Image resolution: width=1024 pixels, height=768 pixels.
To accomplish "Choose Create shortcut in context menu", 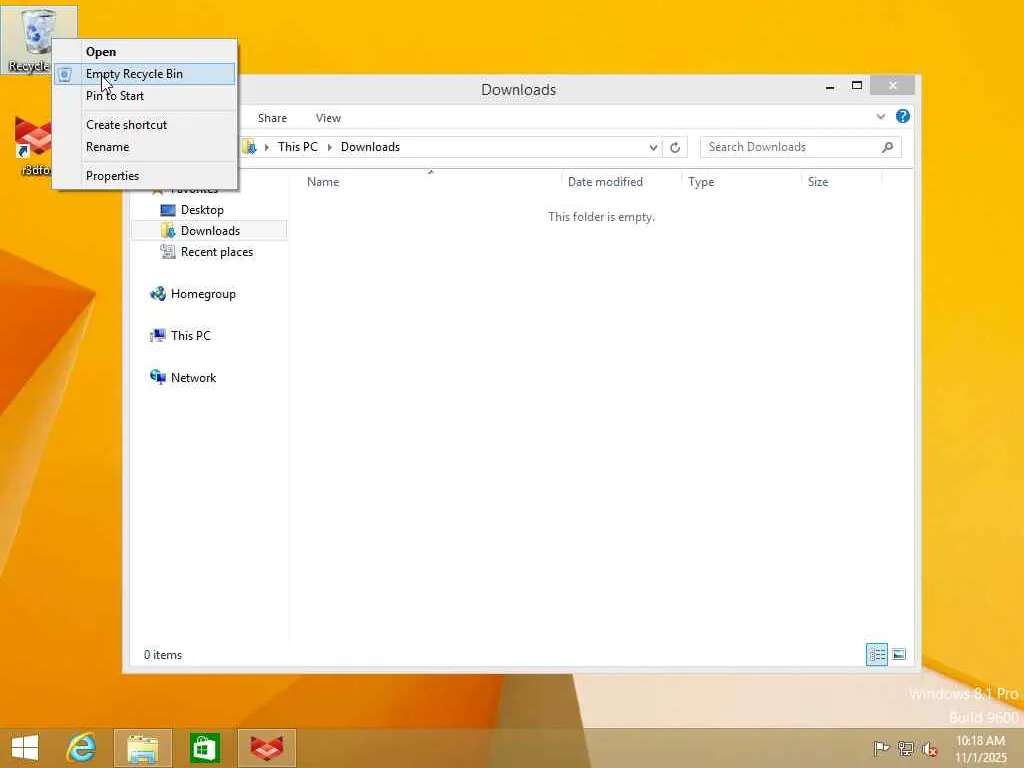I will point(144,125).
